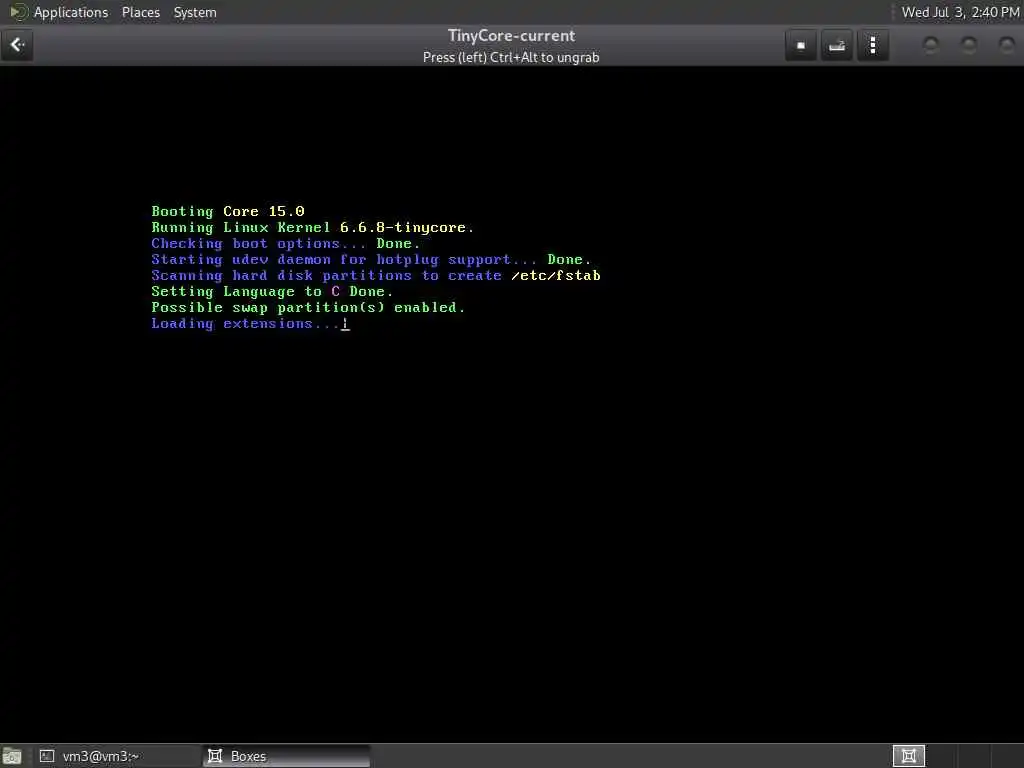
Task: Click 'Press (left) Ctrl+Alt to ungrab' subtitle
Action: pyautogui.click(x=511, y=57)
